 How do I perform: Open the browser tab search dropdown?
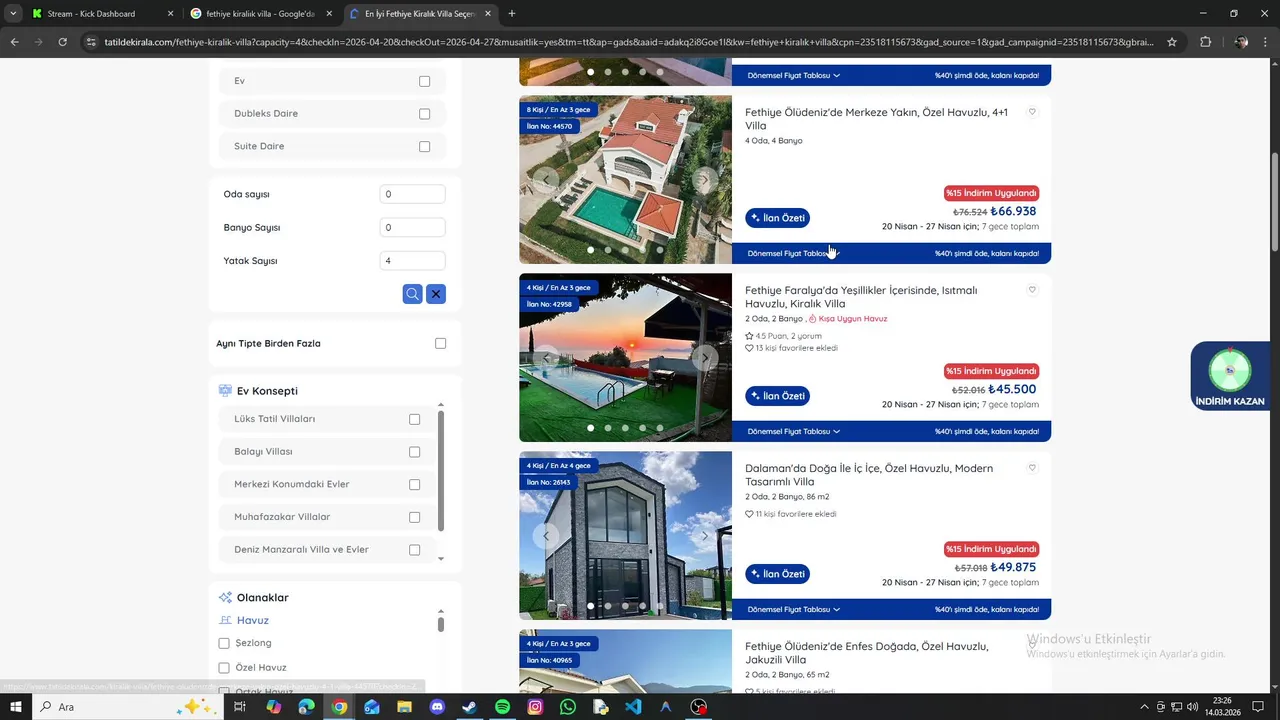(13, 14)
